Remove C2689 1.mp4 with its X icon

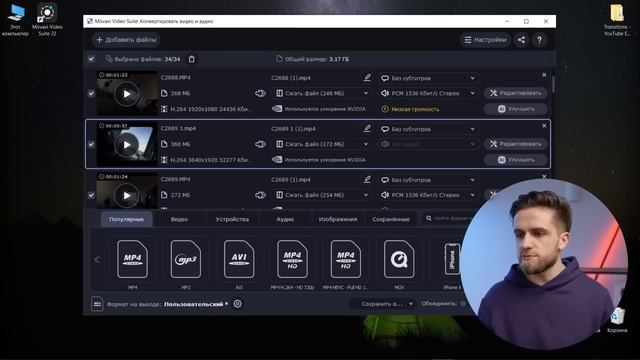point(544,126)
